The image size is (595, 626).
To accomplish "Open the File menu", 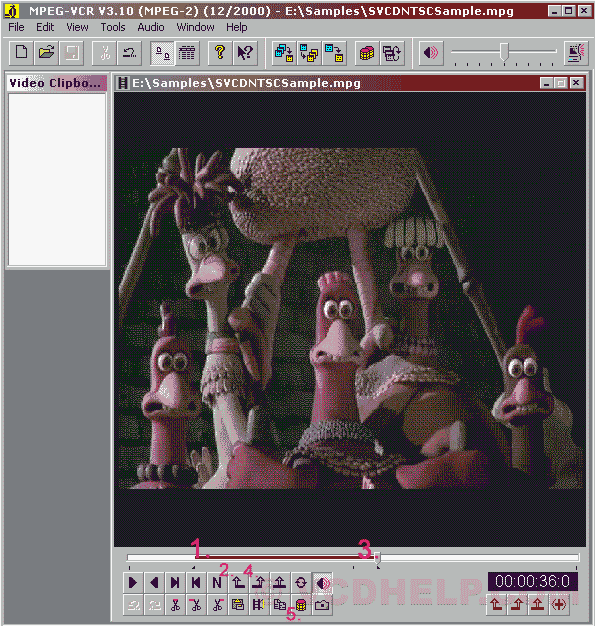I will 16,27.
